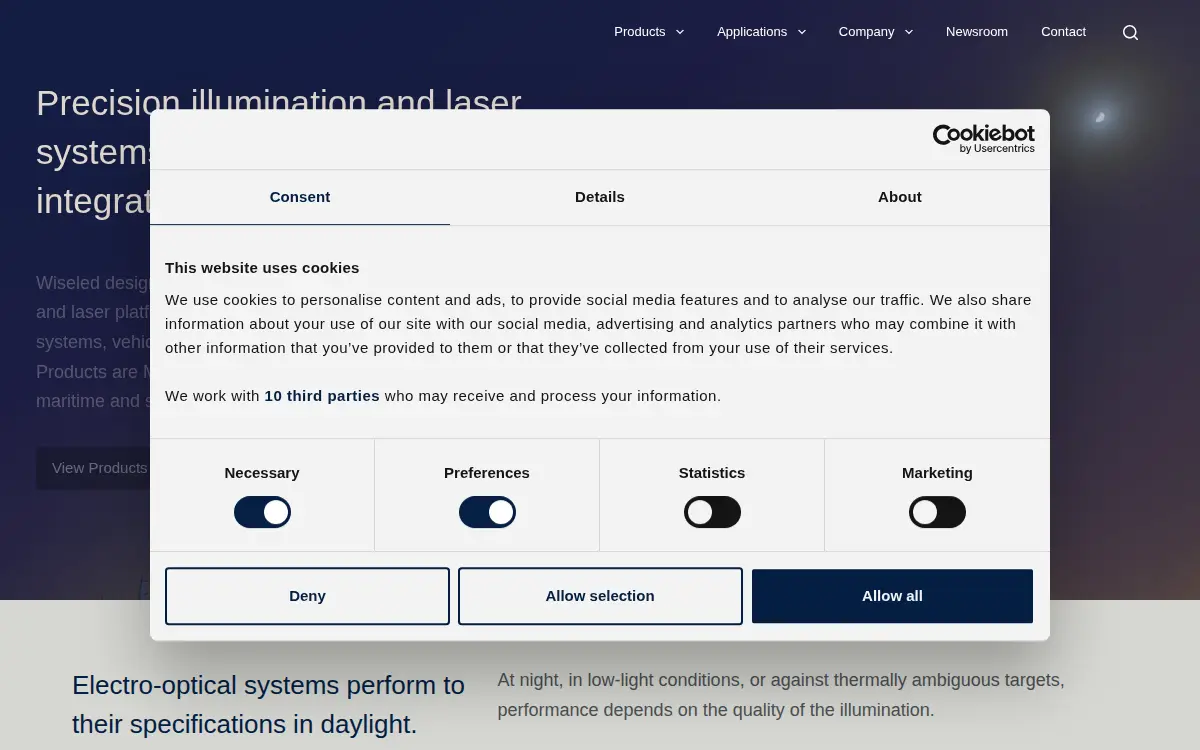Click the 'Electro-optical systems perform' heading
Screen dimensions: 1200x750
268,704
